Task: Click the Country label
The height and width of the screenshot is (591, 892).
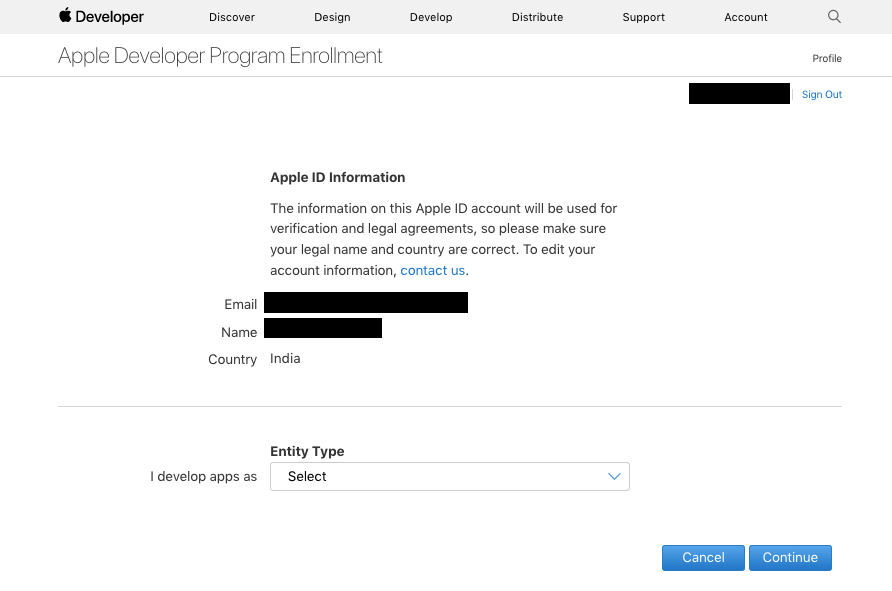Action: [x=233, y=359]
